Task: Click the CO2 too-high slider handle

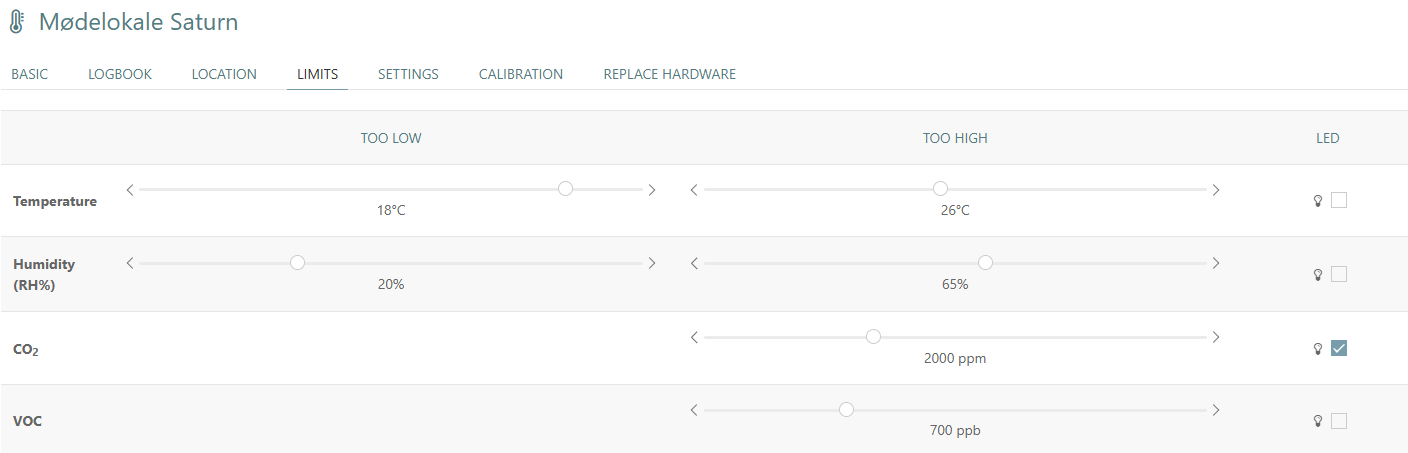Action: [873, 337]
